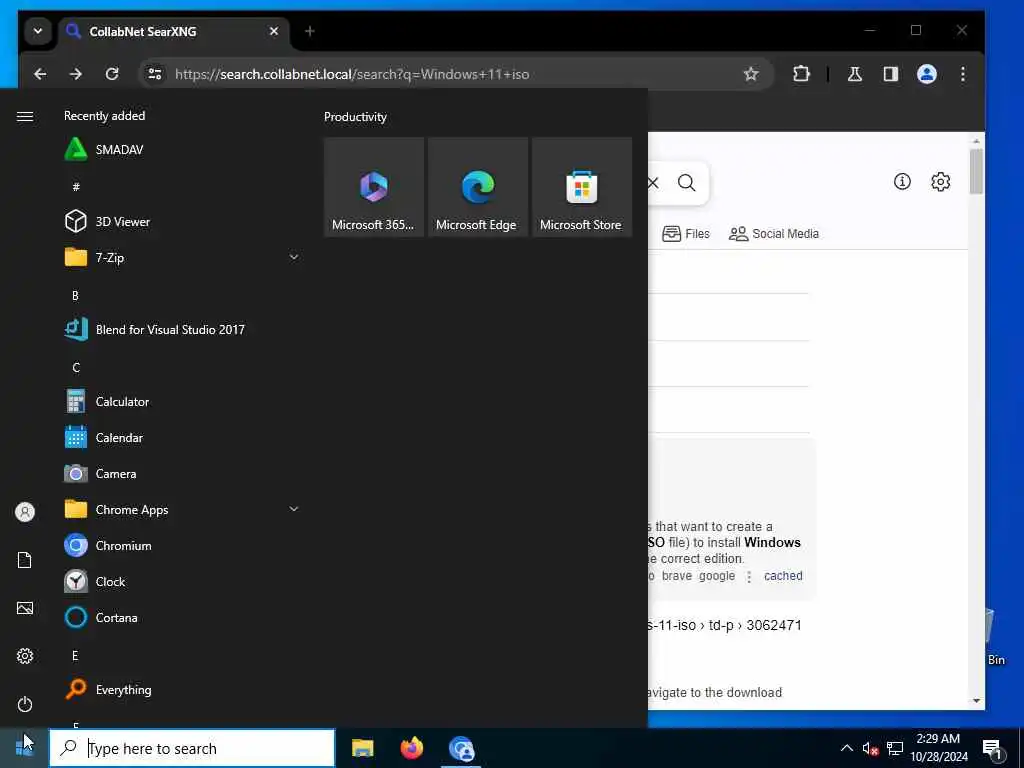Bookmark this page with the star
The image size is (1024, 768).
click(751, 74)
